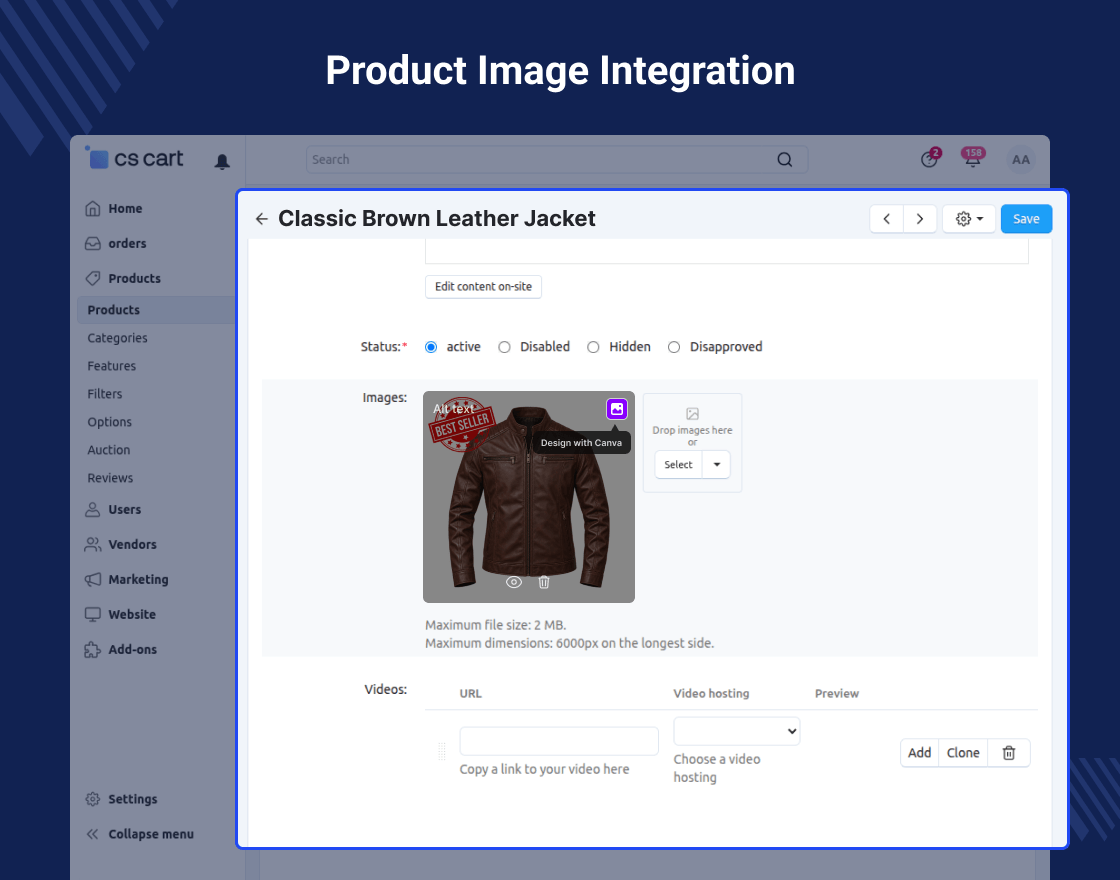Open notifications bell with 158 badge
The image size is (1120, 880).
point(973,158)
